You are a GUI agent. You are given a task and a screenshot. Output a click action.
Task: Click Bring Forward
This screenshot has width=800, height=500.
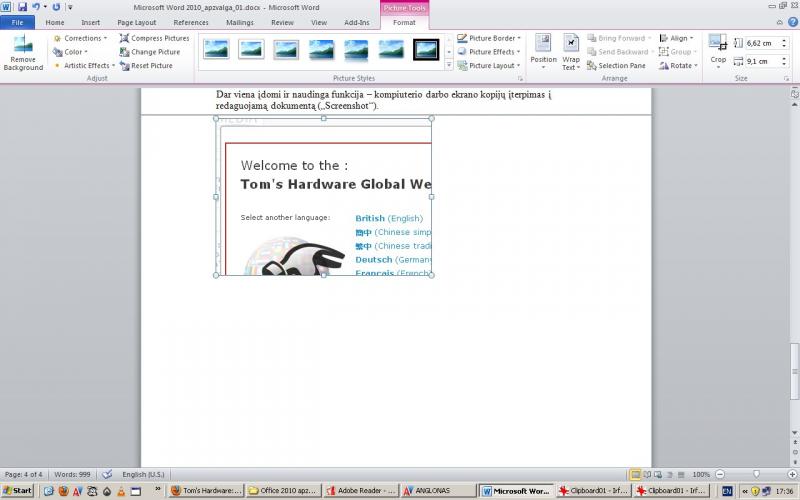pyautogui.click(x=619, y=38)
